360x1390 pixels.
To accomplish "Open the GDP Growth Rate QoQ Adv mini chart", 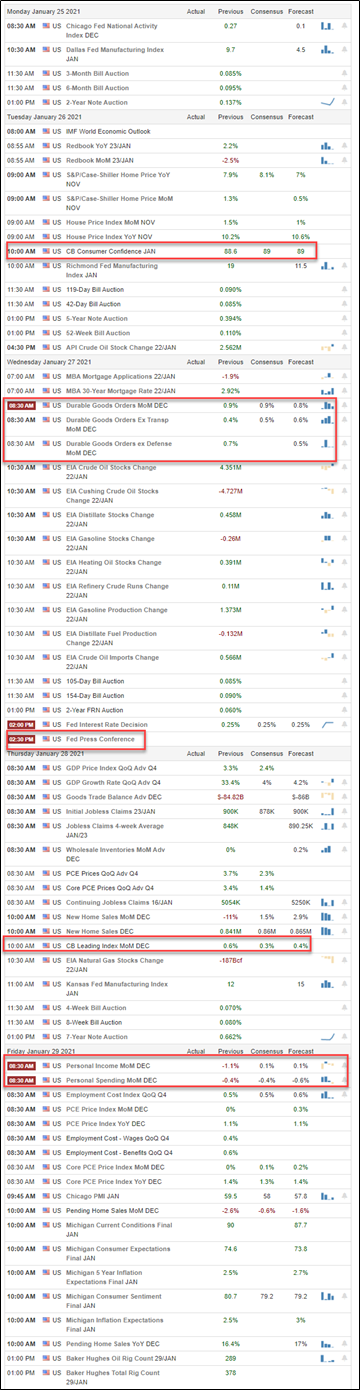I will [x=328, y=782].
